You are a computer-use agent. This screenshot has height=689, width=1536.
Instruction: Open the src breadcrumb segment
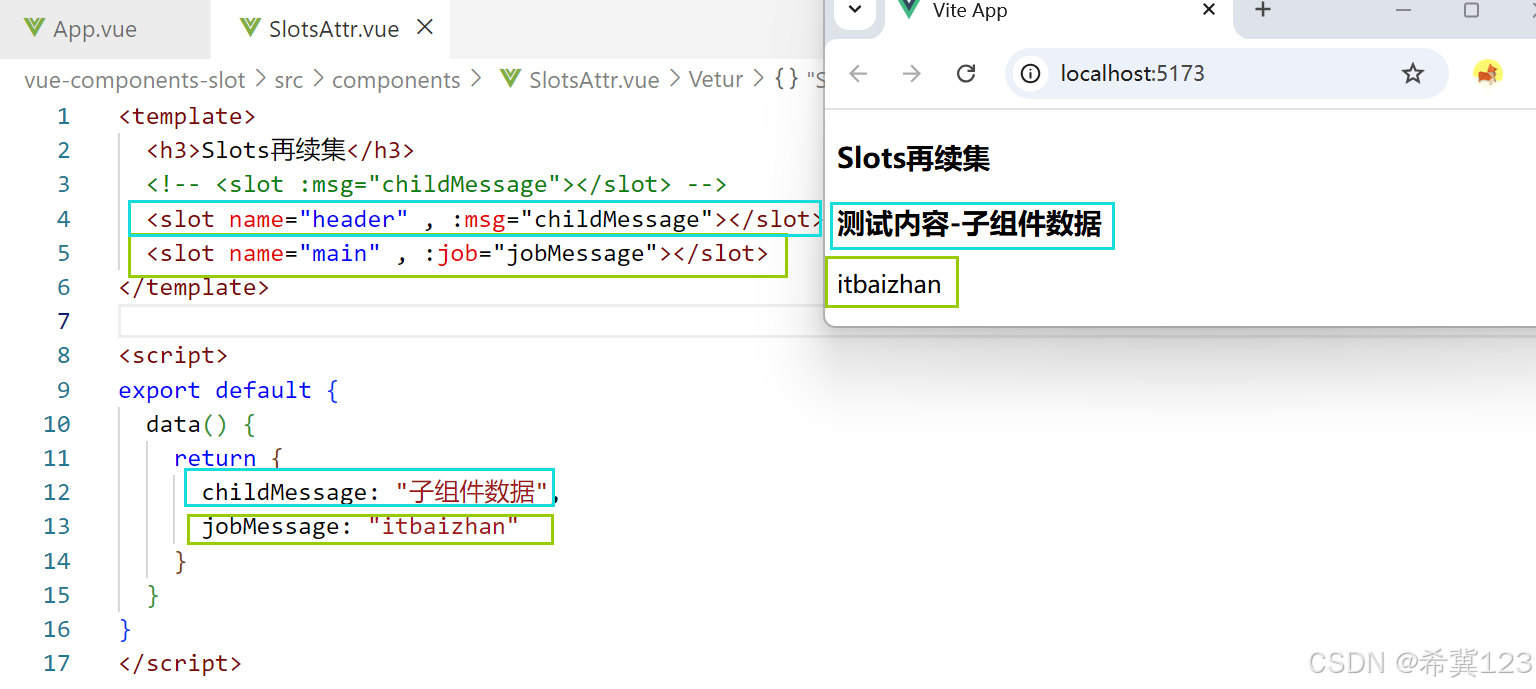click(288, 80)
